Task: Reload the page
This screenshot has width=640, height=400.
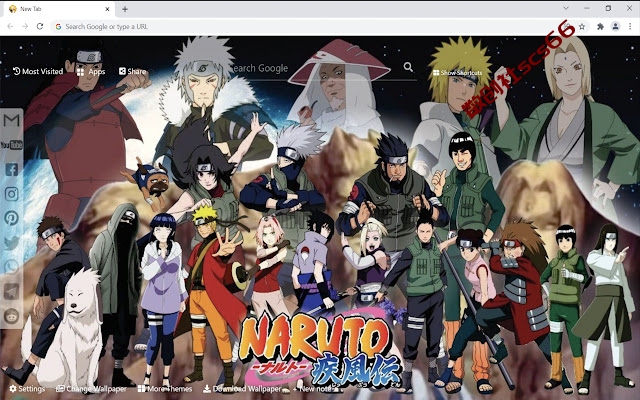Action: pyautogui.click(x=40, y=27)
